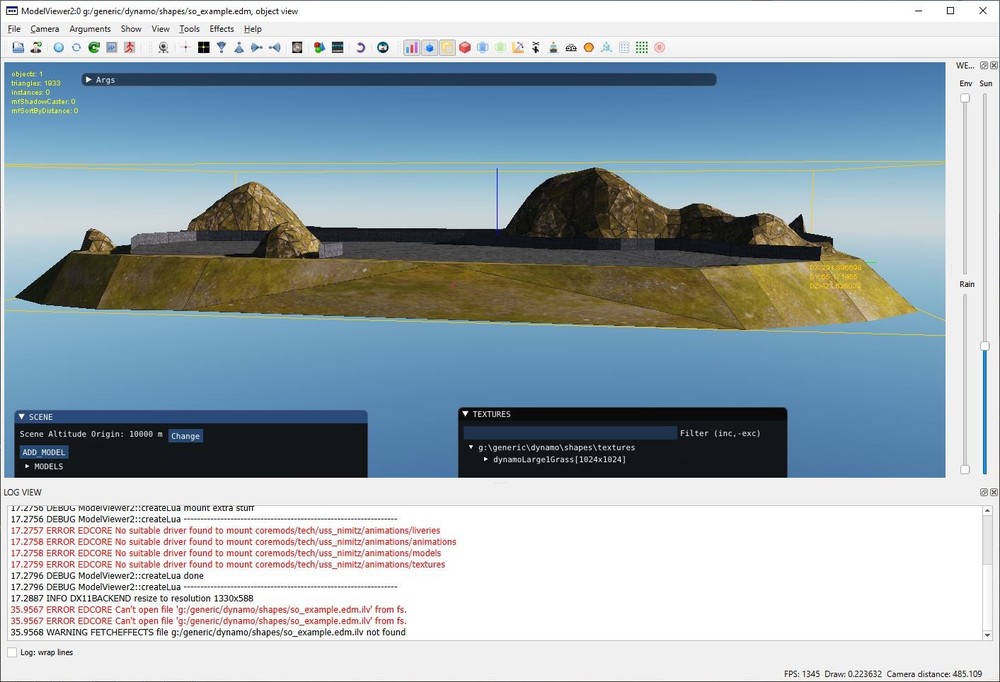Click the webcam camera toolbar icon

pyautogui.click(x=162, y=47)
